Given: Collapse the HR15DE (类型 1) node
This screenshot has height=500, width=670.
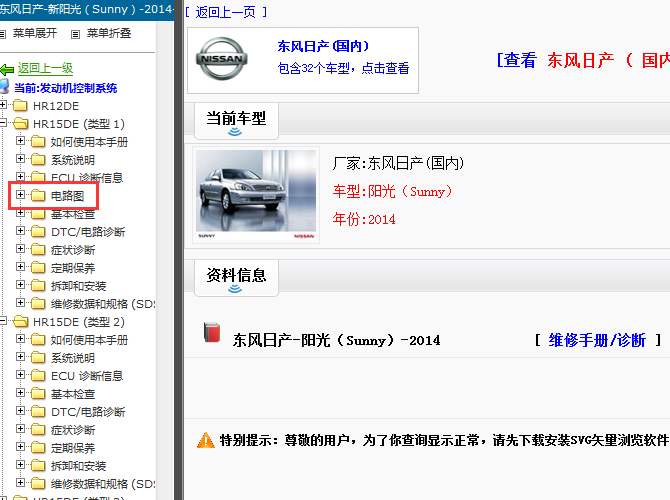Looking at the screenshot, I should click(x=3, y=123).
